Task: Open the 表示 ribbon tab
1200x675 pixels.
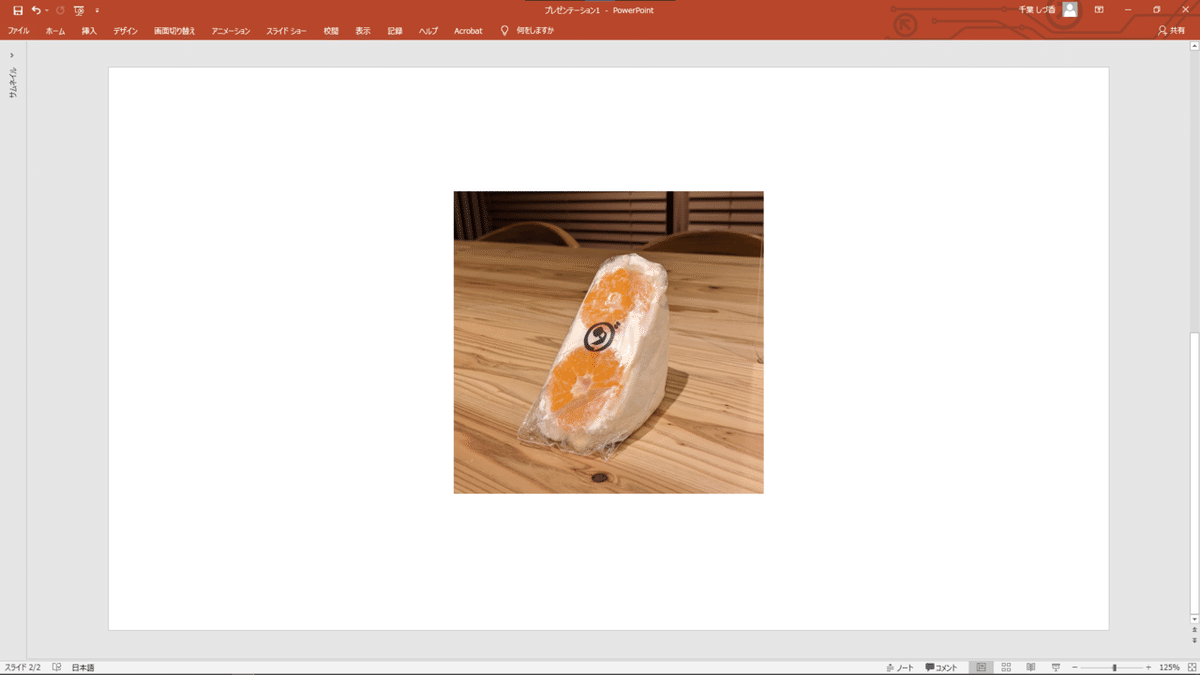Action: click(x=362, y=31)
